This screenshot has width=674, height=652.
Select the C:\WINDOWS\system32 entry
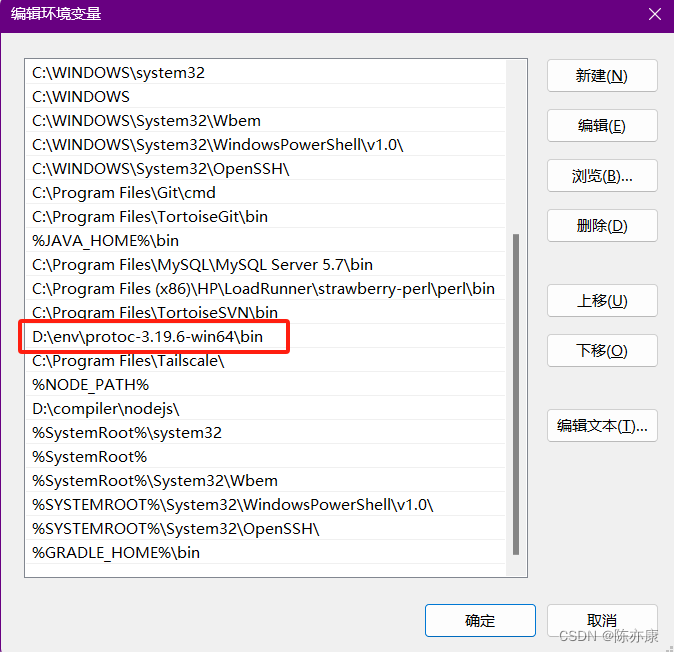click(265, 73)
